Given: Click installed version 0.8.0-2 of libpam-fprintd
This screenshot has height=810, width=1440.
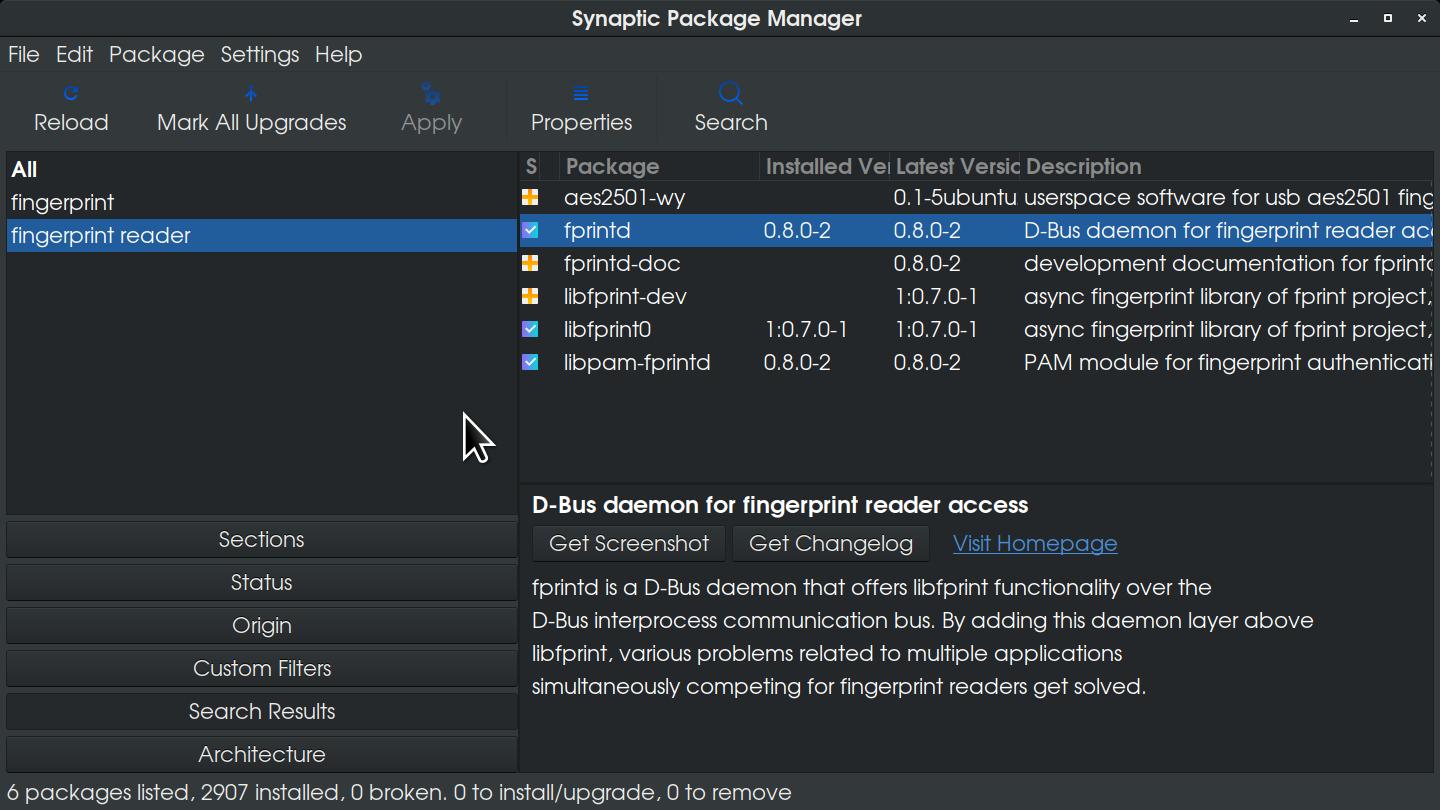Looking at the screenshot, I should pos(797,362).
